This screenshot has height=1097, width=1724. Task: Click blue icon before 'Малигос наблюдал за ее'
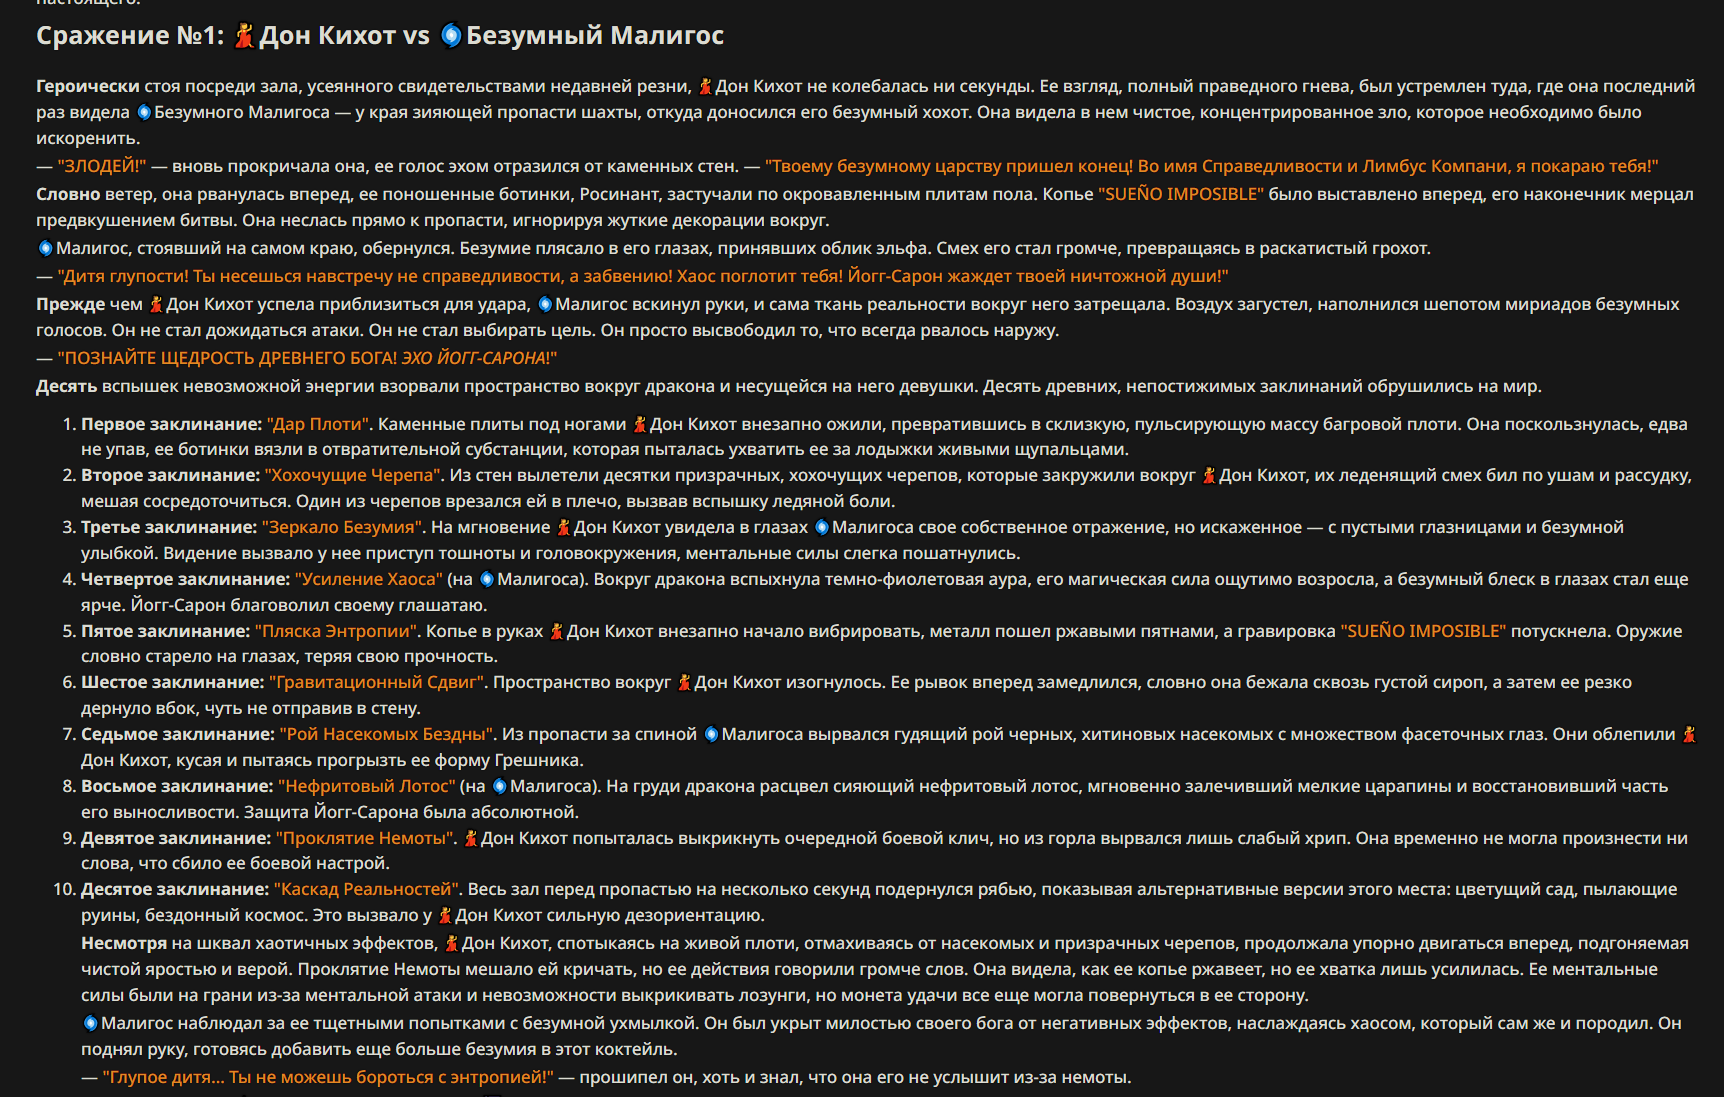(90, 1023)
